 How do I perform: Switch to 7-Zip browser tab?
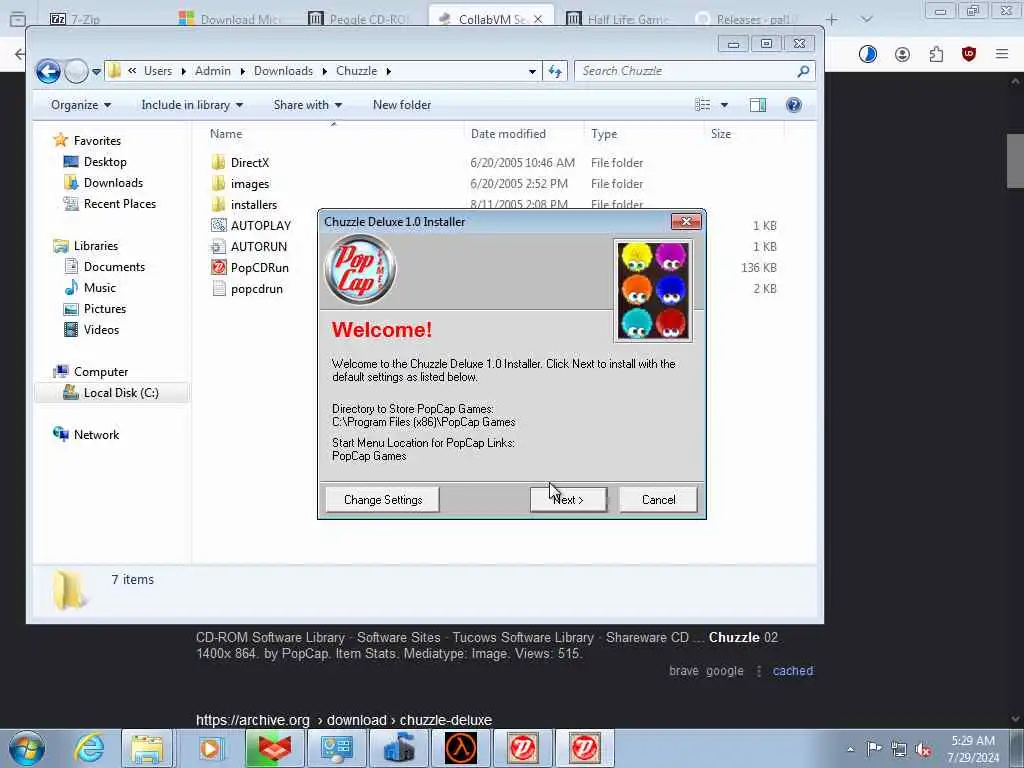pyautogui.click(x=85, y=20)
